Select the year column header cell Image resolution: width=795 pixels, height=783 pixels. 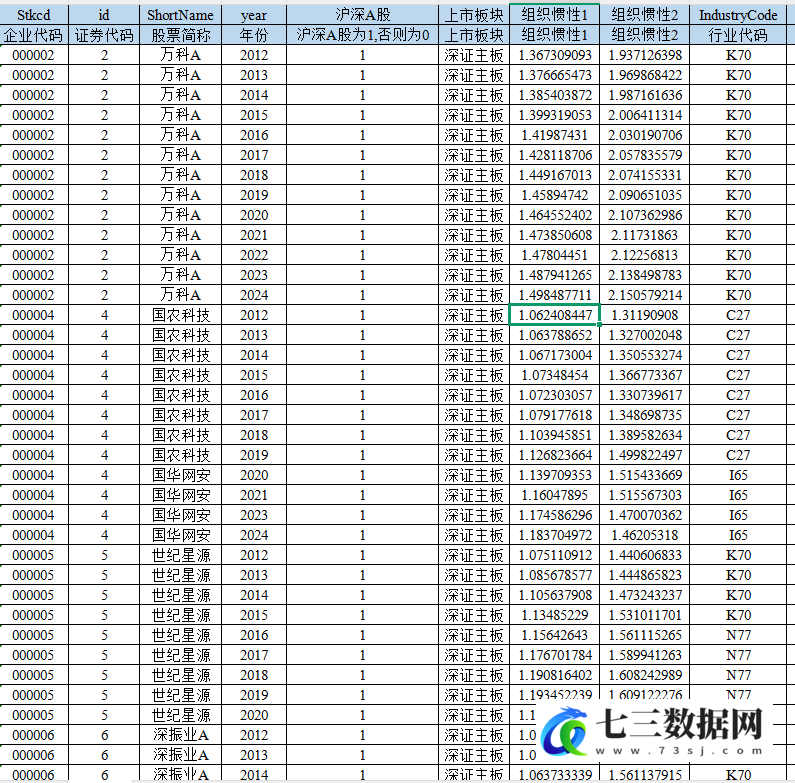pos(254,15)
